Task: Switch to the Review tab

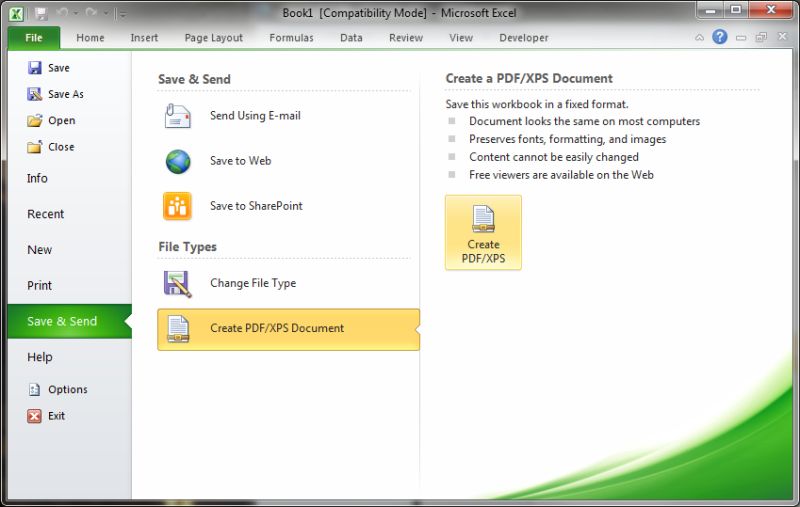Action: pyautogui.click(x=406, y=38)
